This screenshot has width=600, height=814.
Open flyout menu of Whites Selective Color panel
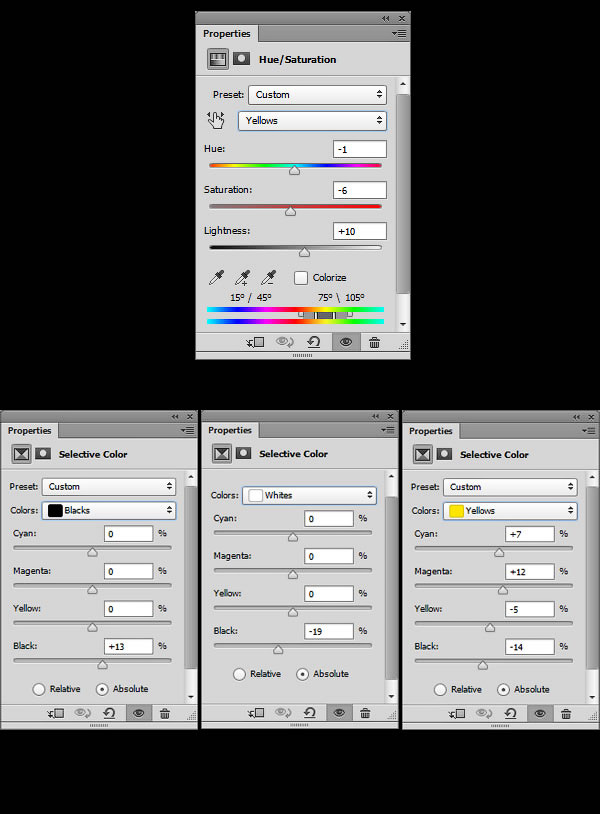[x=388, y=430]
